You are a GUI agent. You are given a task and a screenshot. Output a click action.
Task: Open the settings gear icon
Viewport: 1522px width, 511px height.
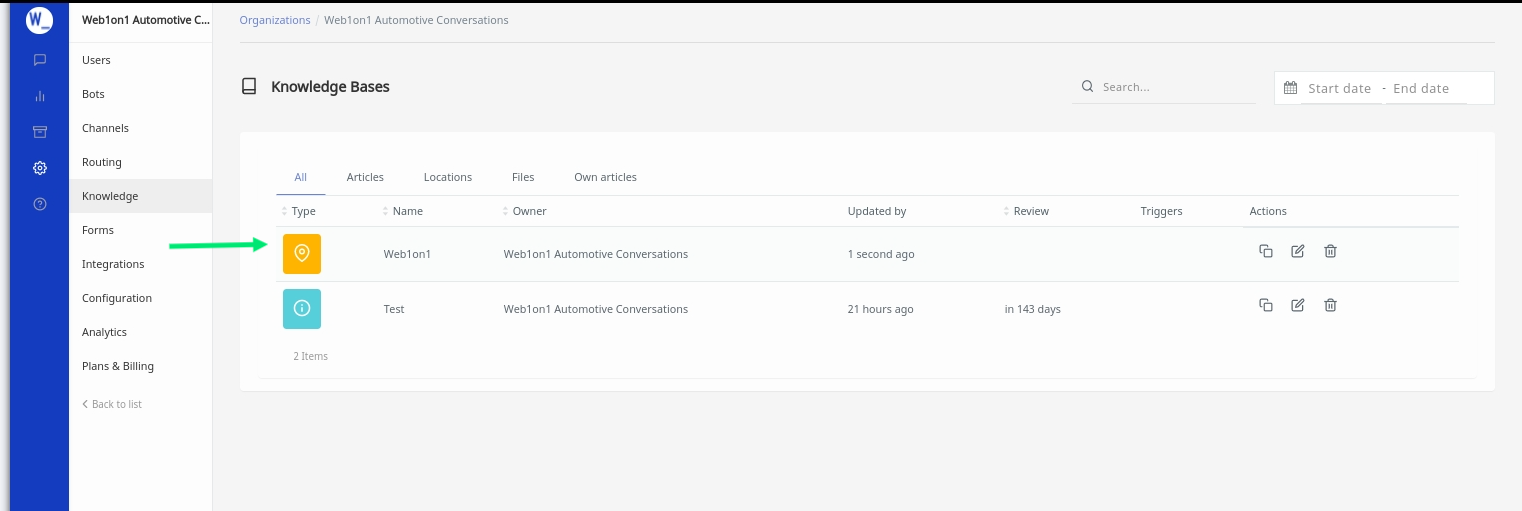pyautogui.click(x=40, y=168)
